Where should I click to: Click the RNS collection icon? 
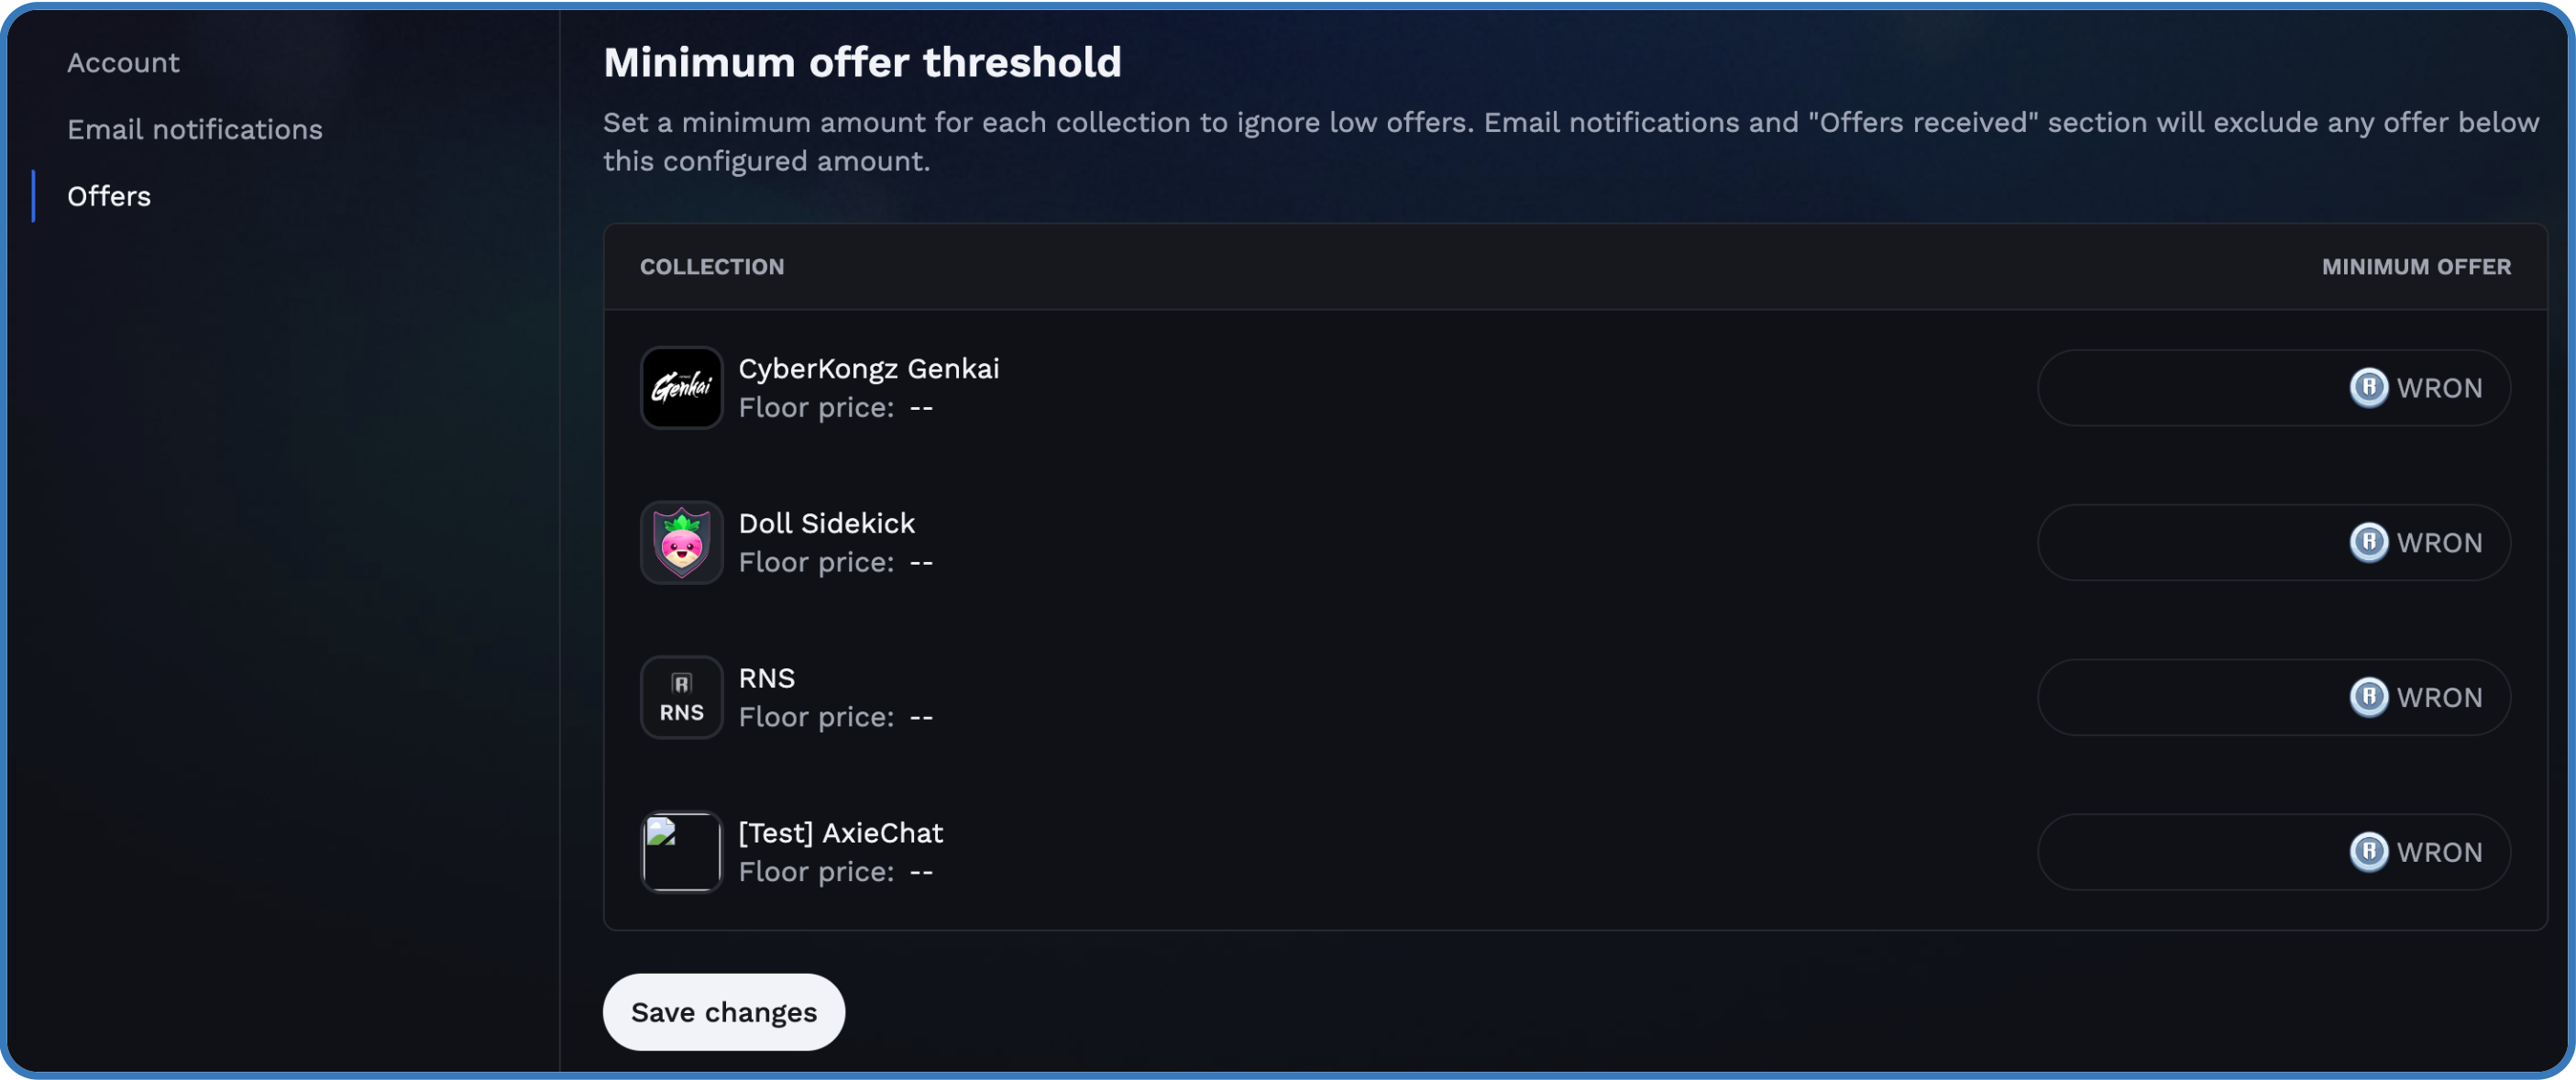coord(681,697)
